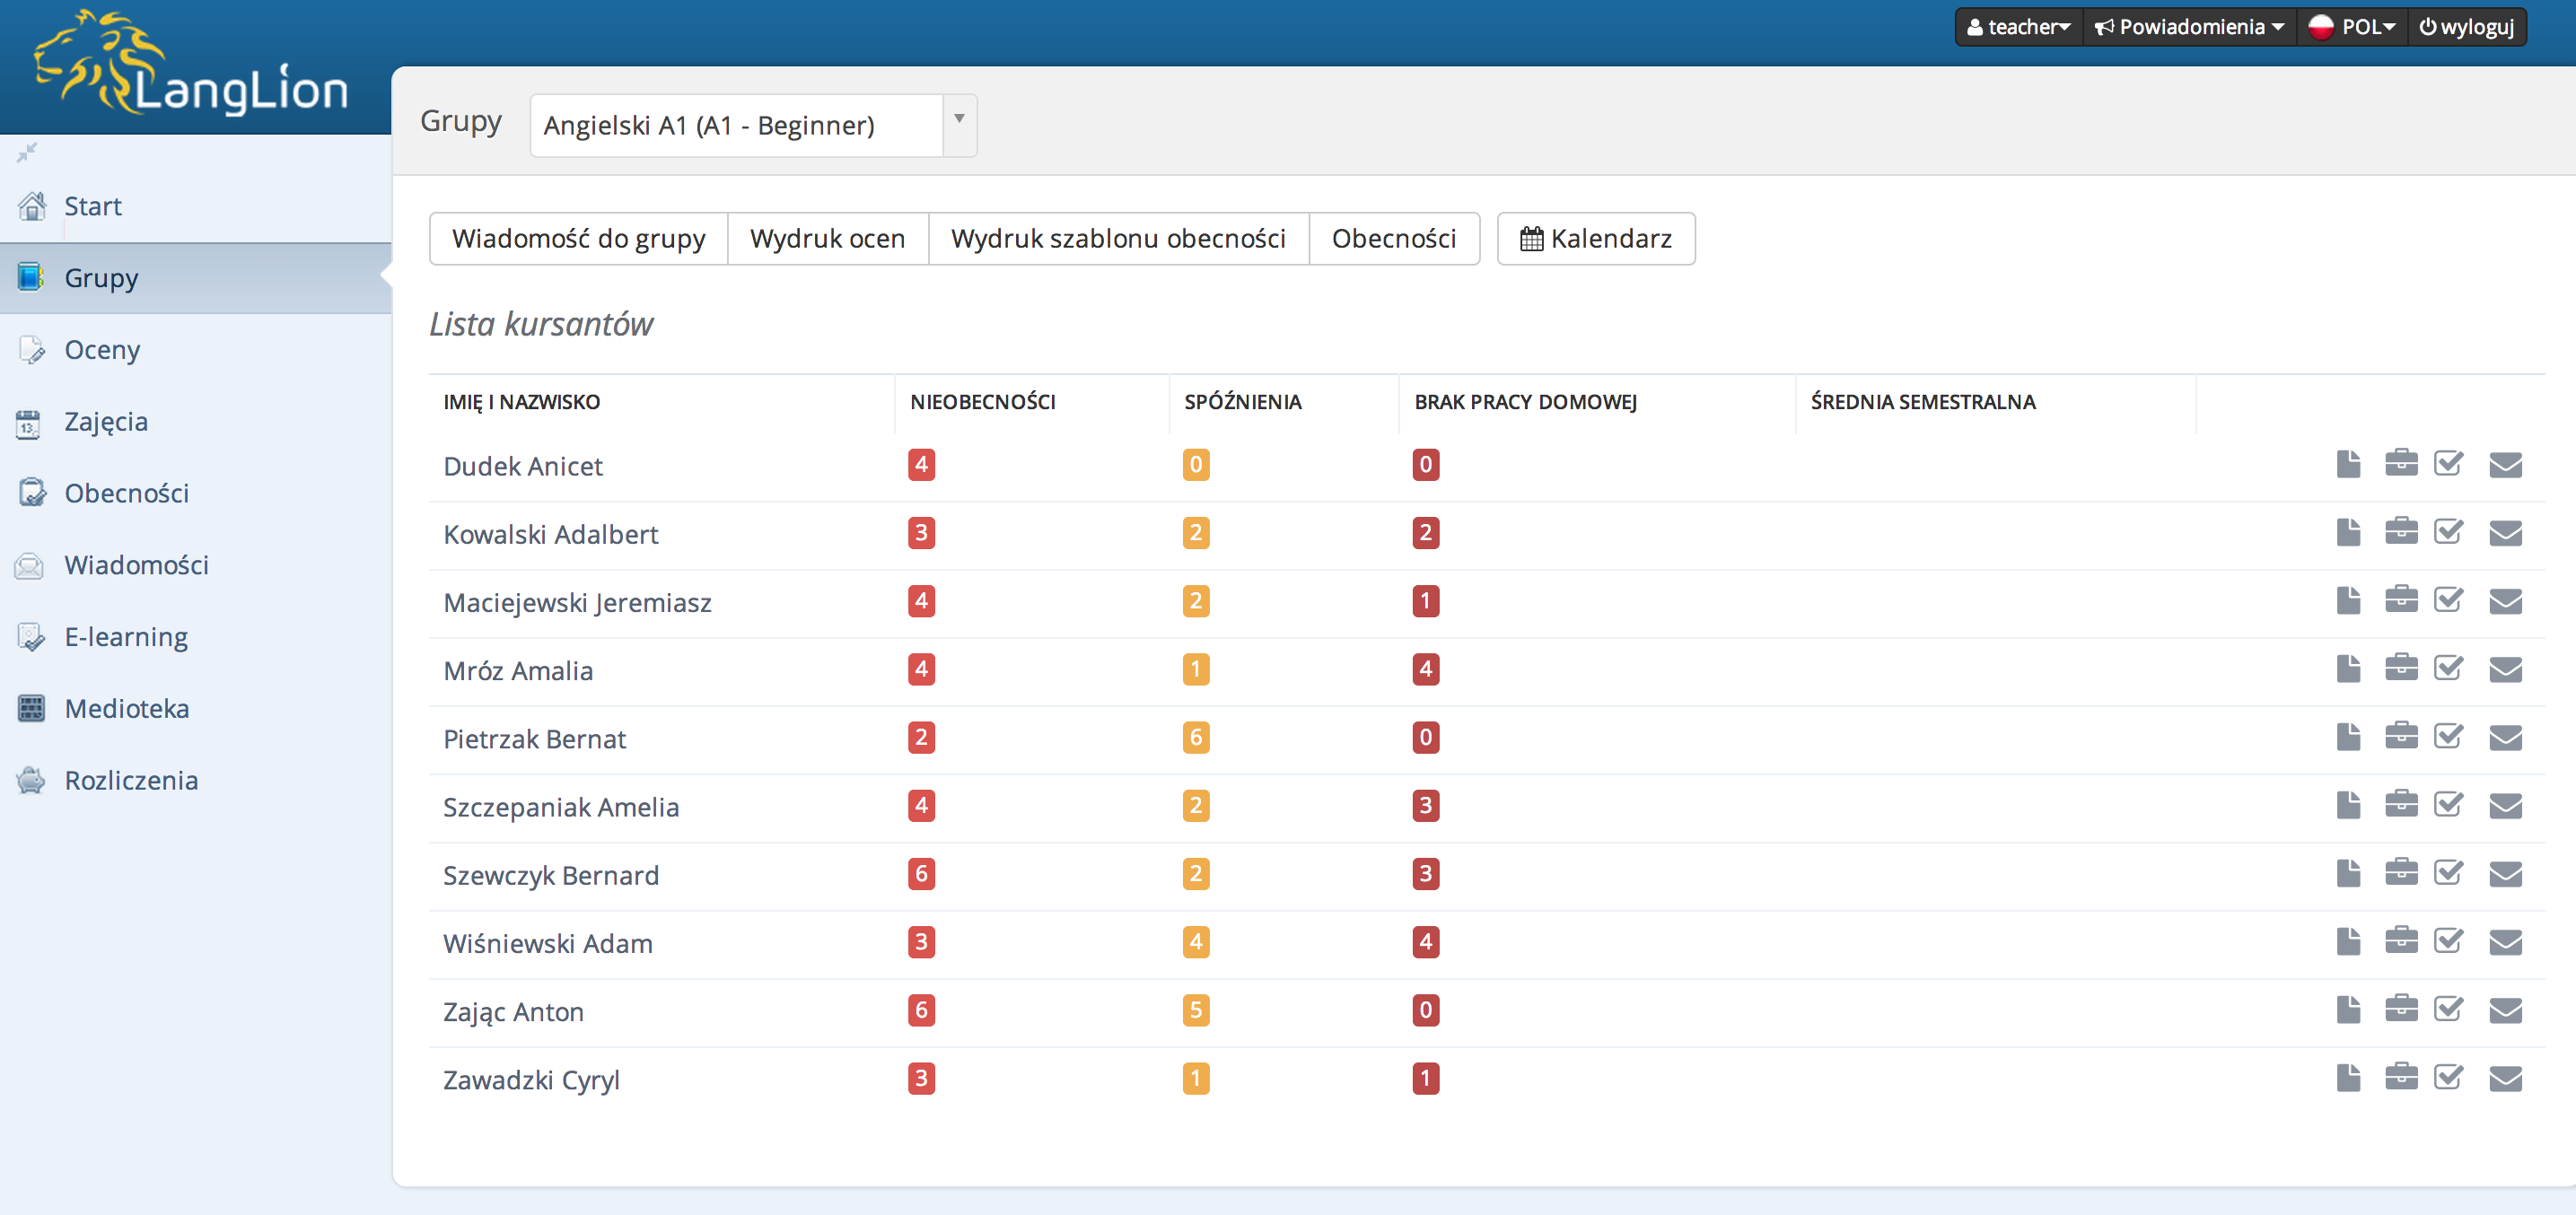Screen dimensions: 2576x1215
Task: Click envelope icon for Mróz Amalia
Action: click(2504, 669)
